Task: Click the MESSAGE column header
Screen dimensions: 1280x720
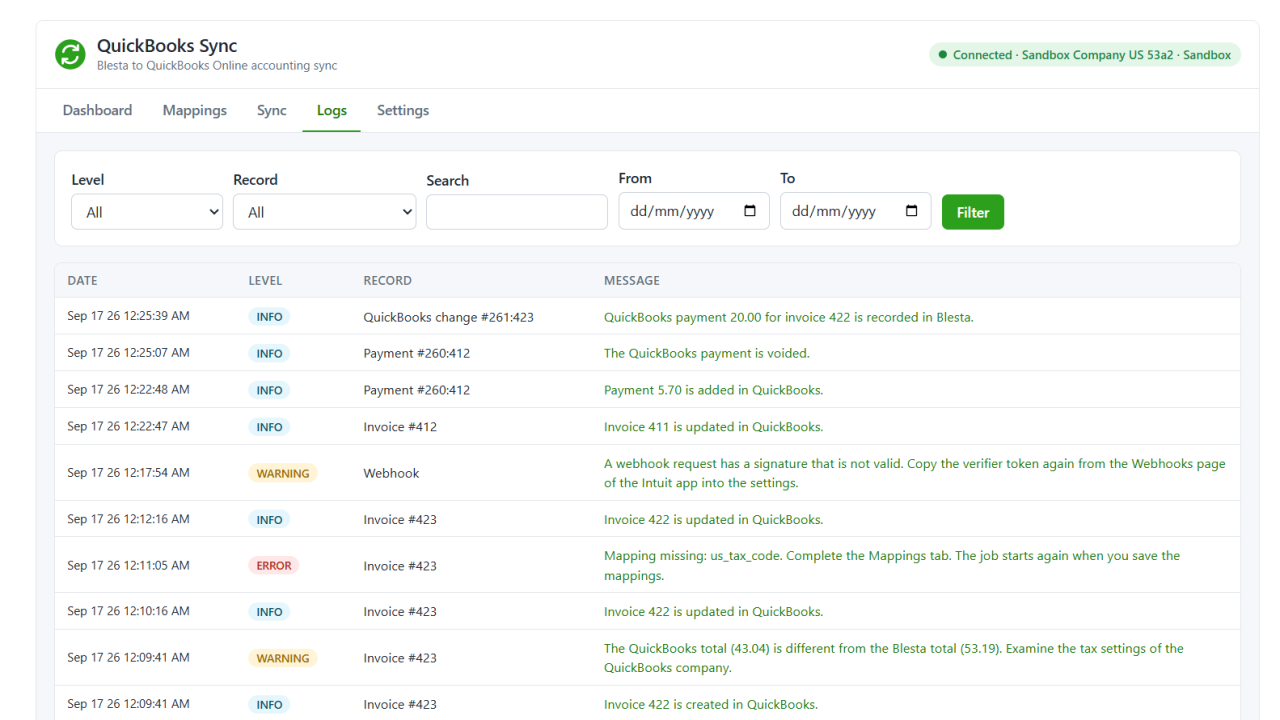Action: 632,281
